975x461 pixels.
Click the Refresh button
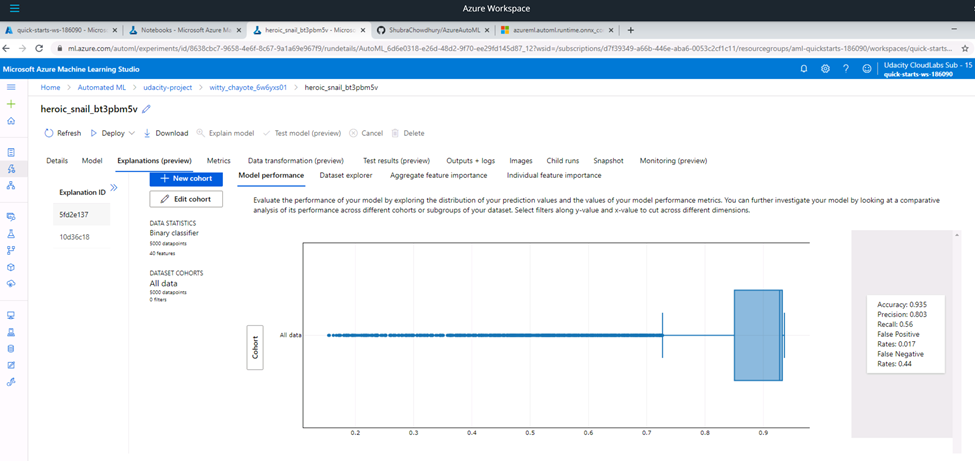(x=63, y=133)
